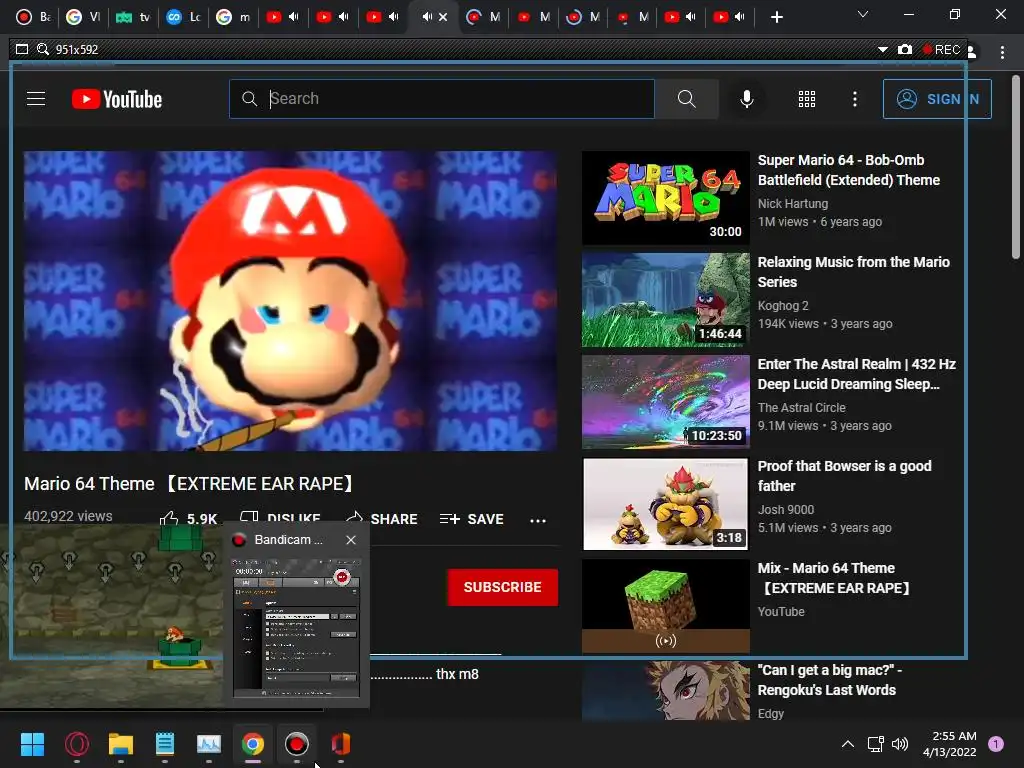Open Chrome three-dot menu
The height and width of the screenshot is (768, 1024).
(x=1002, y=52)
